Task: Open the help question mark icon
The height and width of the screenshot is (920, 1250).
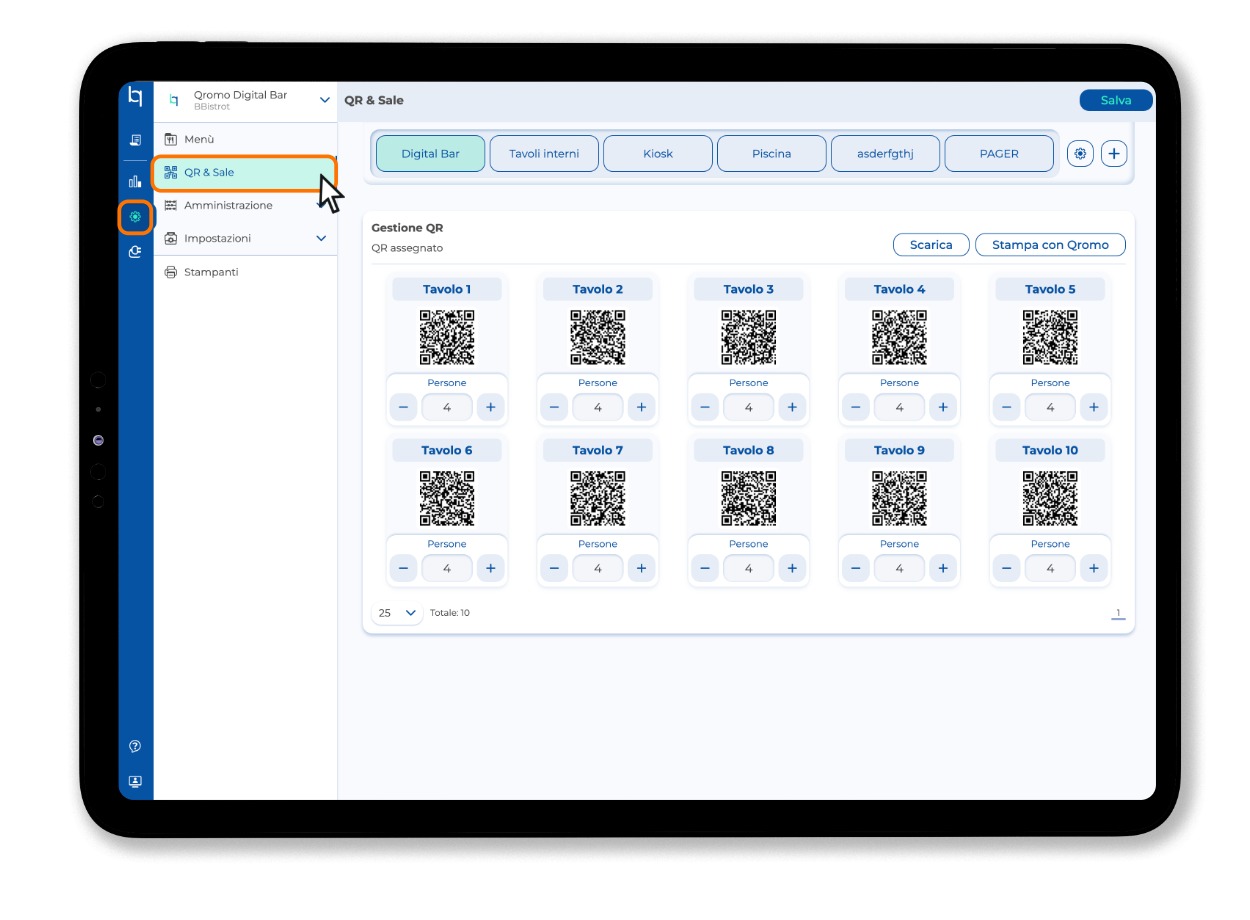Action: coord(135,746)
